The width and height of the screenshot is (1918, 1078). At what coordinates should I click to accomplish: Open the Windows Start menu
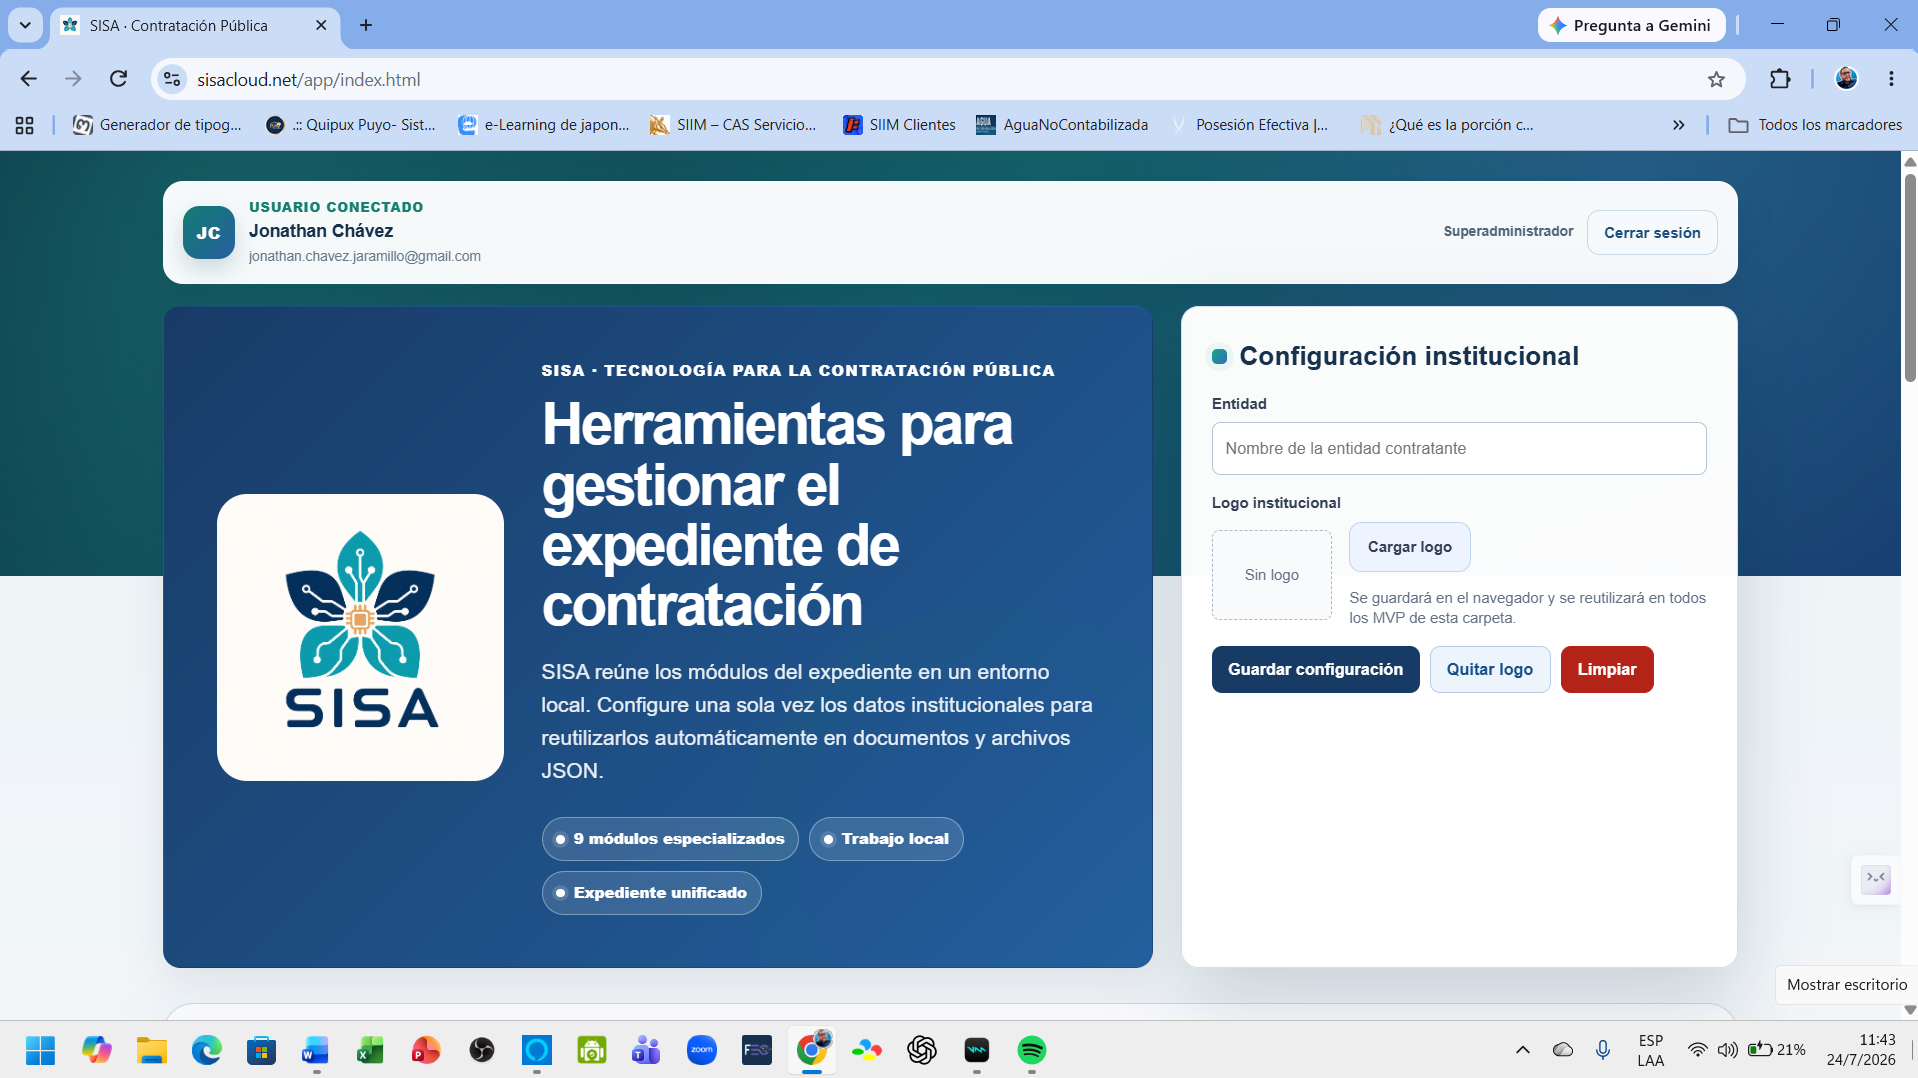(40, 1050)
